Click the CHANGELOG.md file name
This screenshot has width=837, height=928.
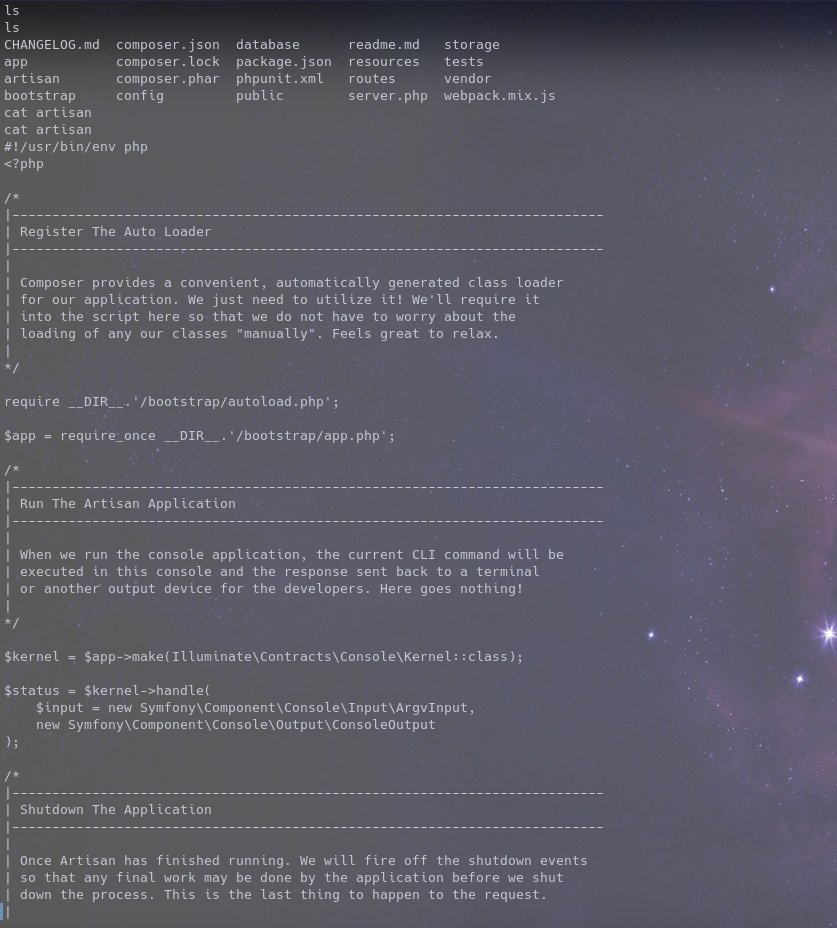point(51,45)
